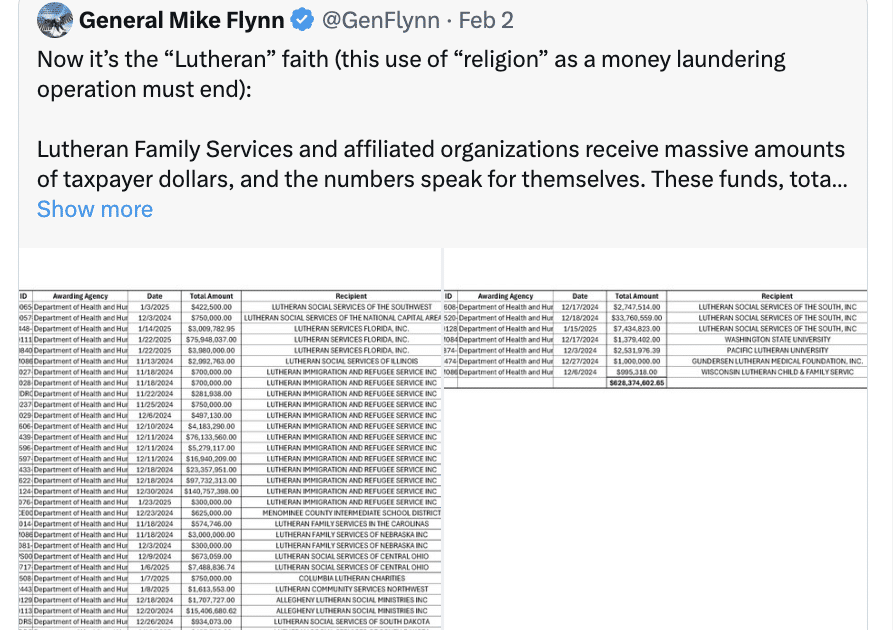Click the Date header in right table
The image size is (896, 630).
click(579, 296)
